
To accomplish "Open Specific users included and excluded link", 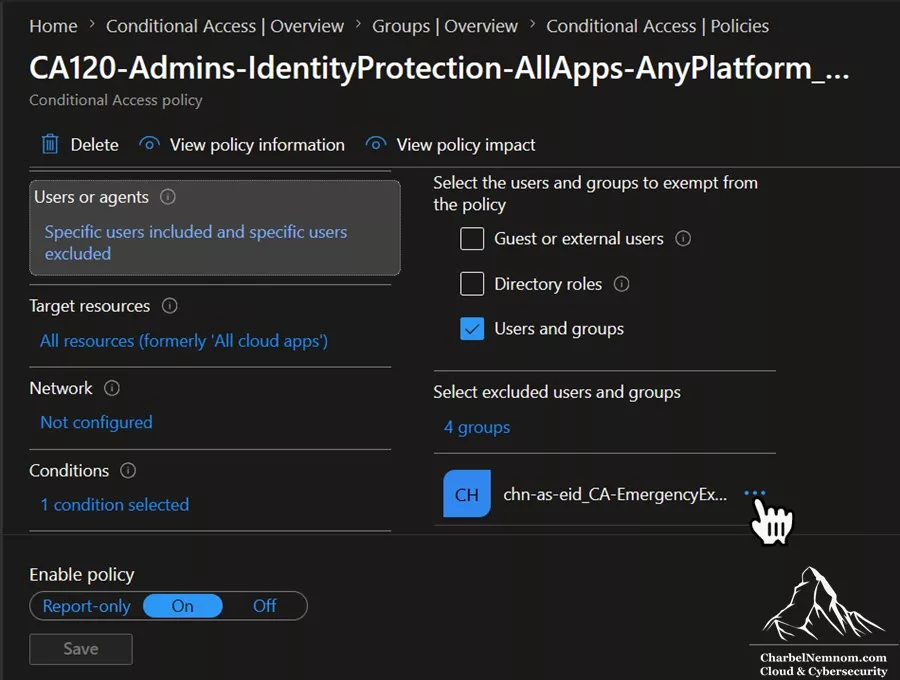I will [x=196, y=243].
